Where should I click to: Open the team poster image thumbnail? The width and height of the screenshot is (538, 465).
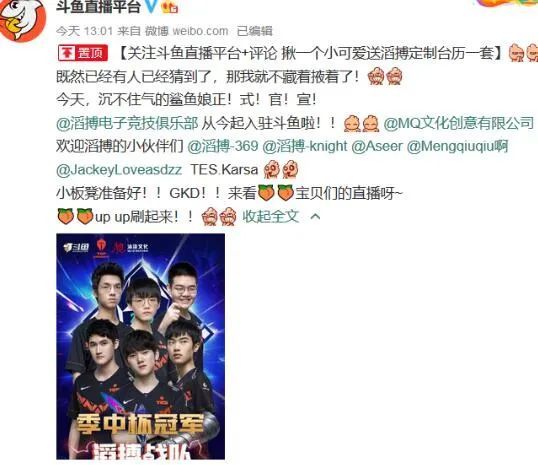click(141, 347)
